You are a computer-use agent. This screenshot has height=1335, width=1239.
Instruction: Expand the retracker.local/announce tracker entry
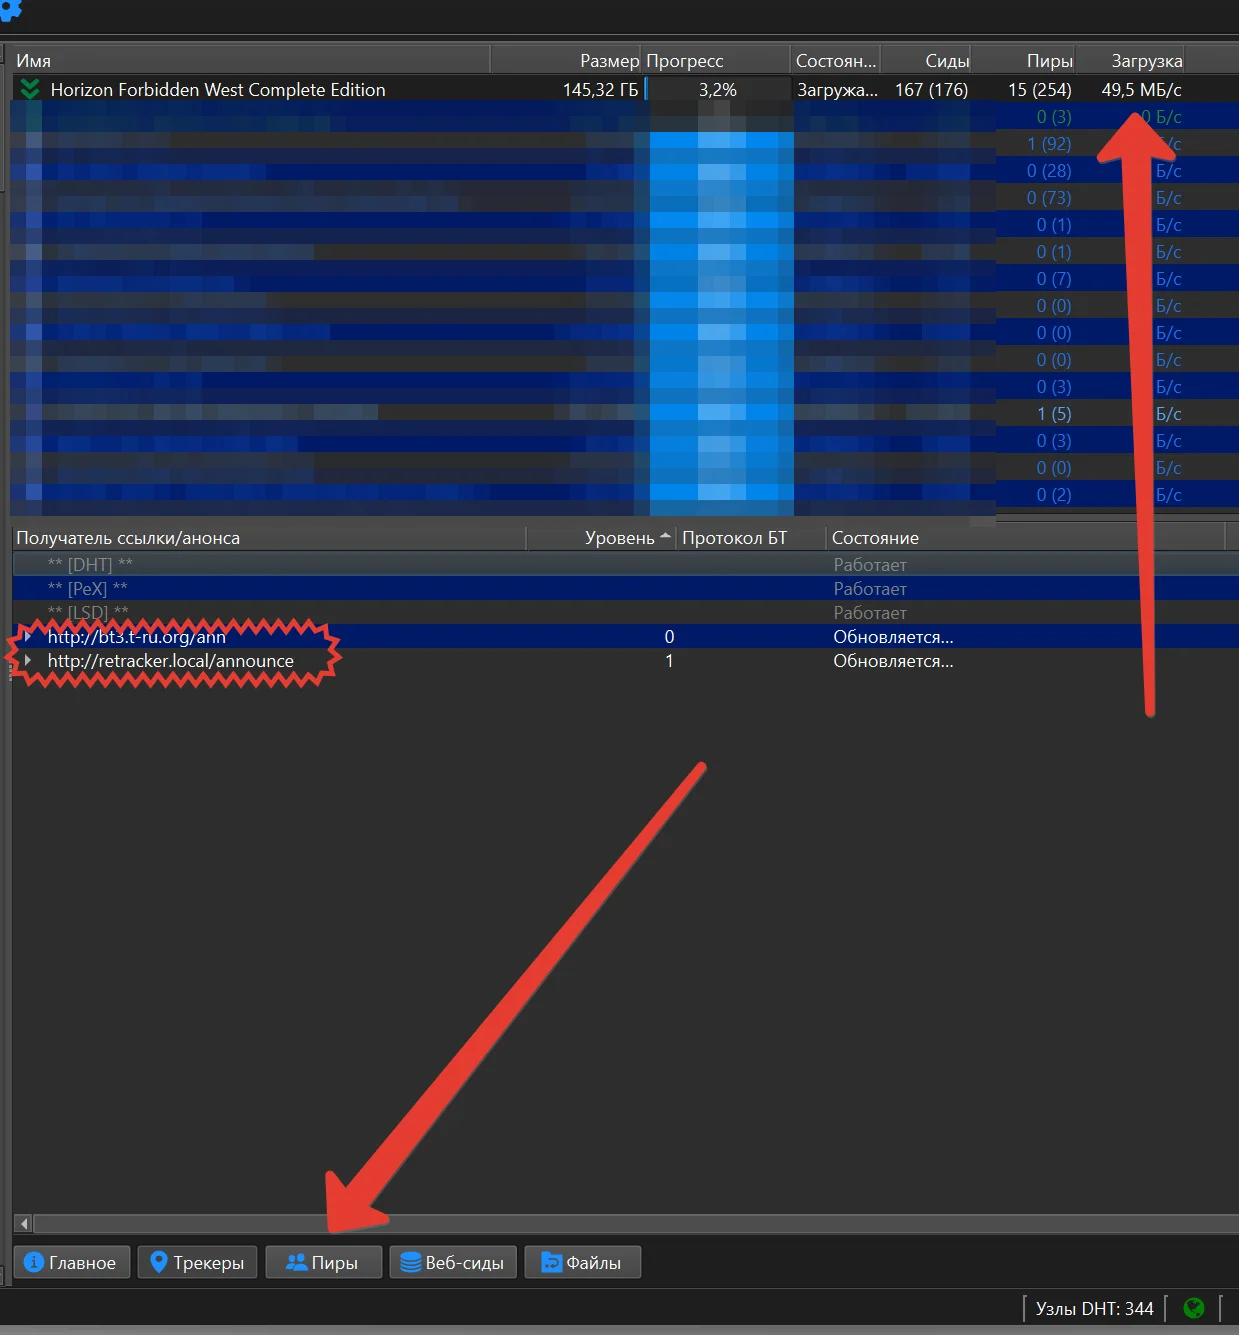(28, 660)
